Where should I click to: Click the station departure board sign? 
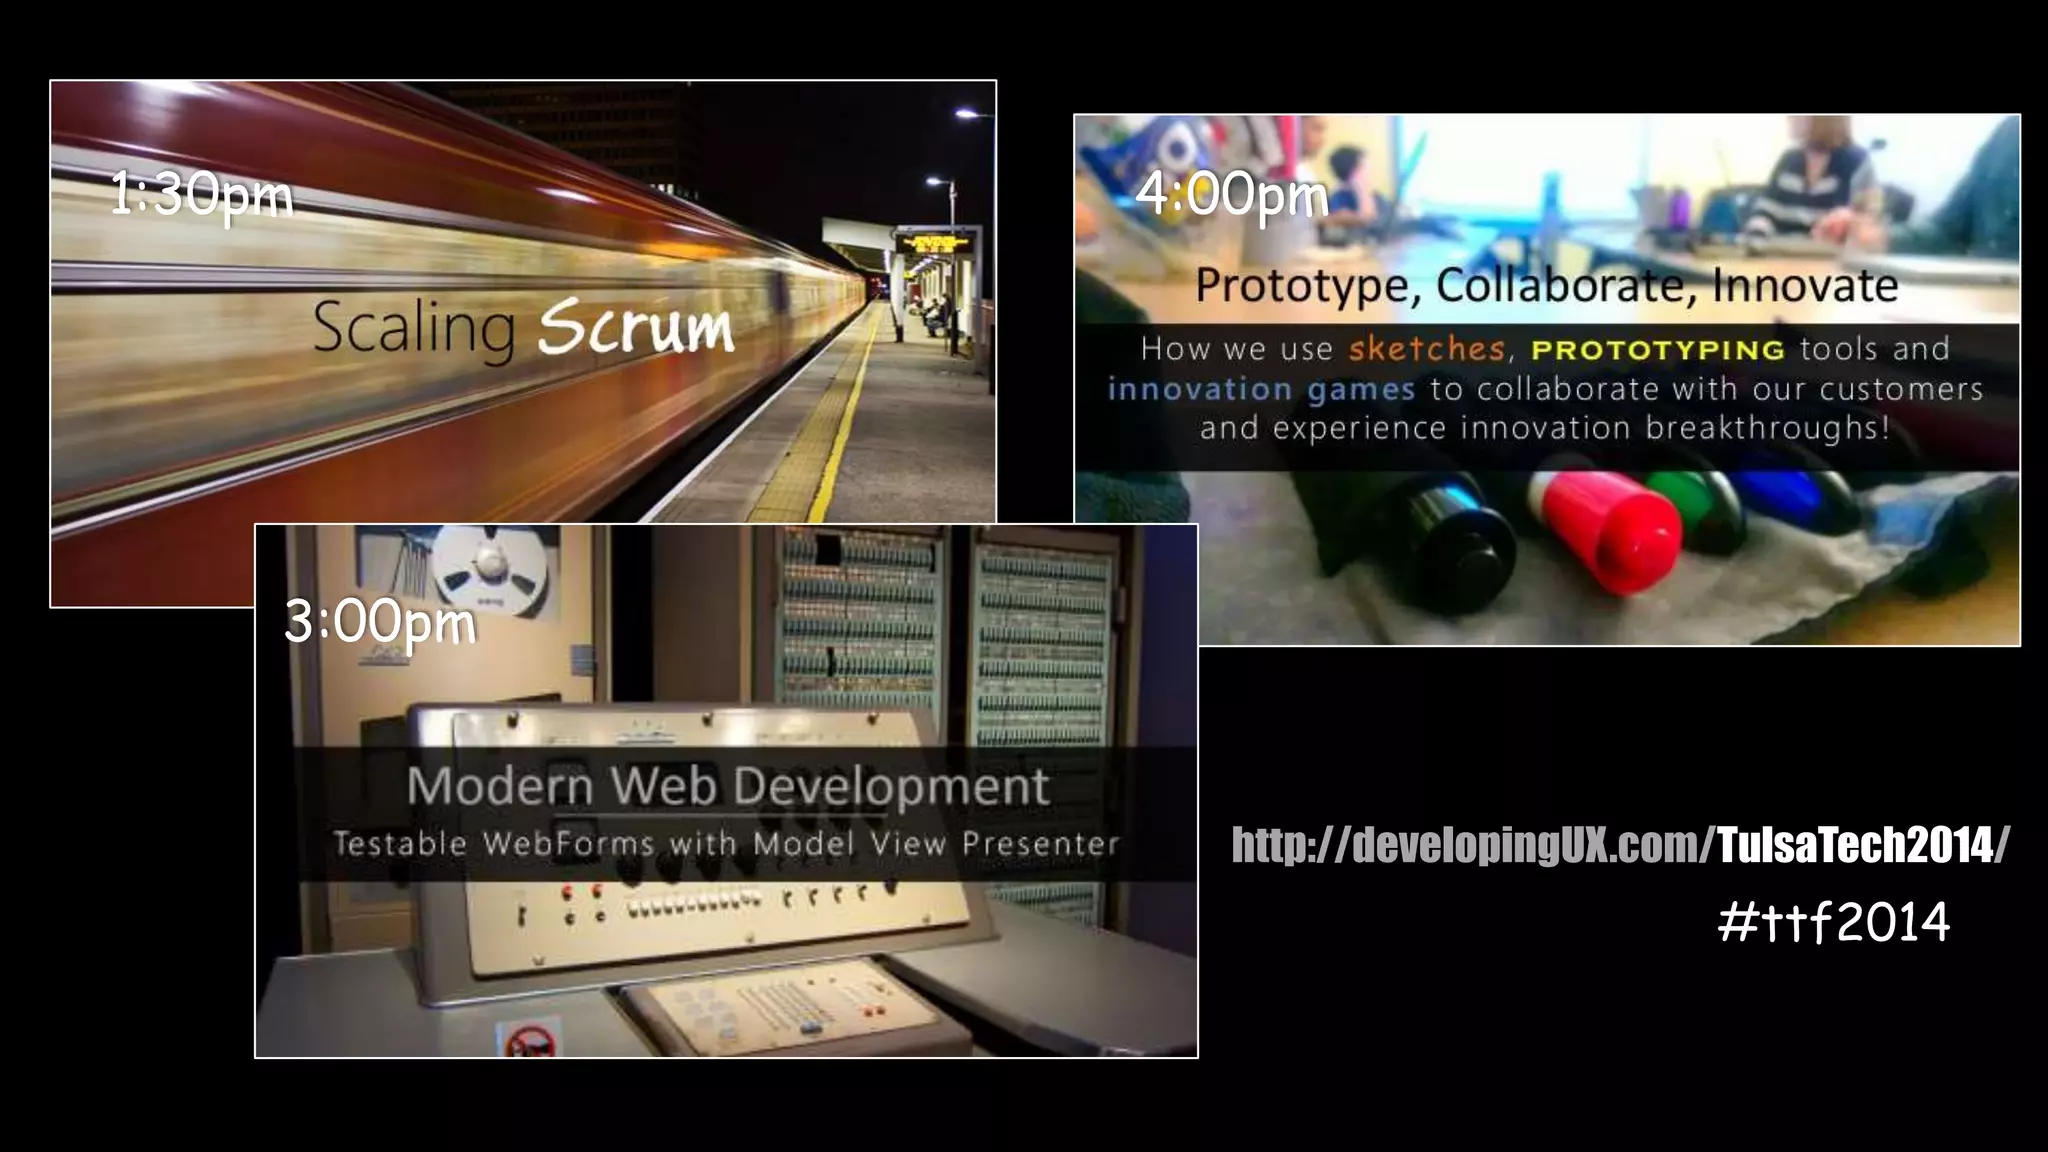coord(936,242)
